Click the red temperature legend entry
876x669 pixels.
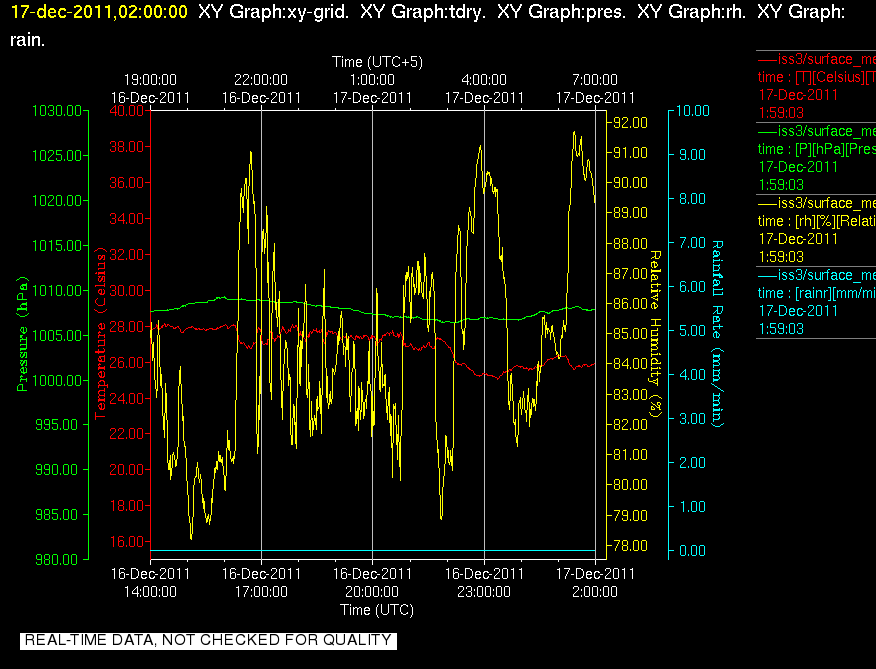point(816,86)
